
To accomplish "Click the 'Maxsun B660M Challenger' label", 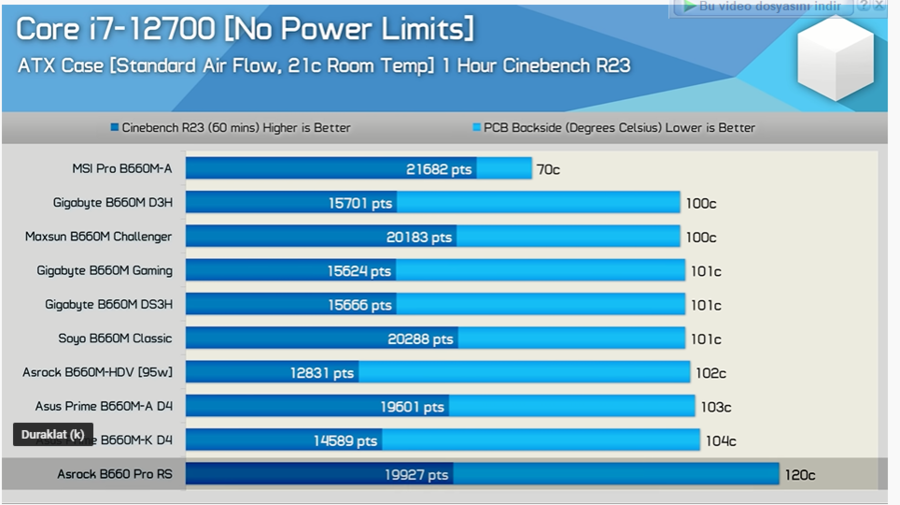I will click(x=98, y=236).
